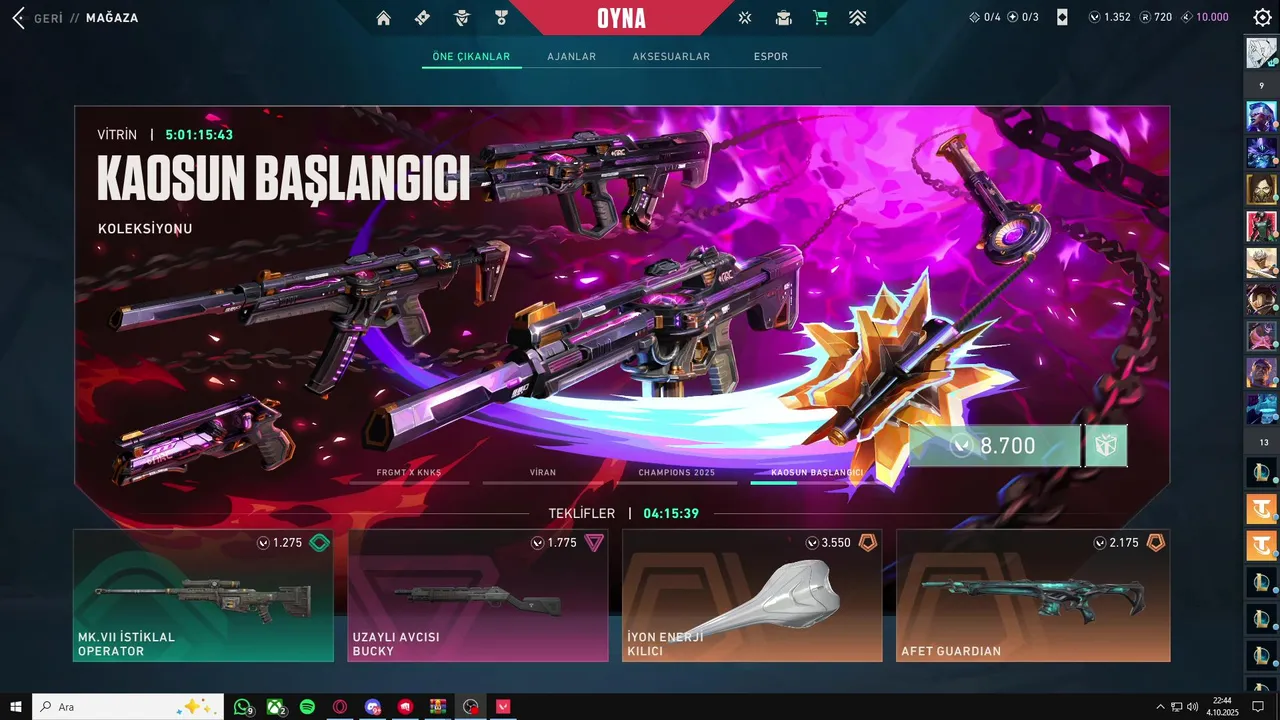The height and width of the screenshot is (720, 1280).
Task: Click the 1.352 Valorant Points balance
Action: coord(1109,17)
